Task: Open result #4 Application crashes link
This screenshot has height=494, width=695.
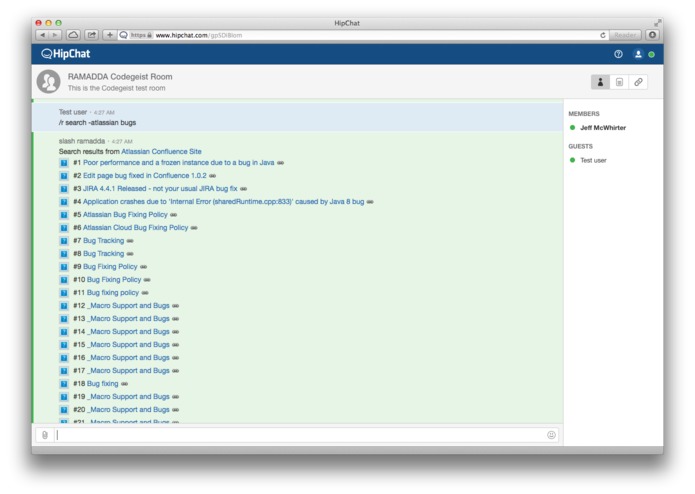Action: 224,202
